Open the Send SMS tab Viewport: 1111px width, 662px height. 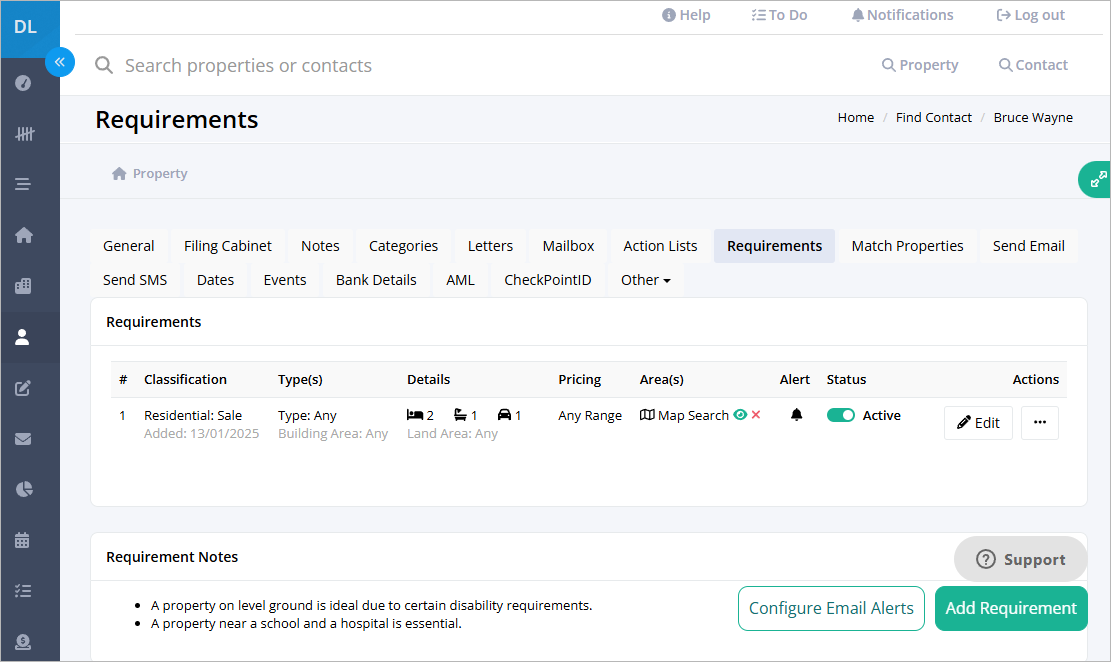[135, 280]
